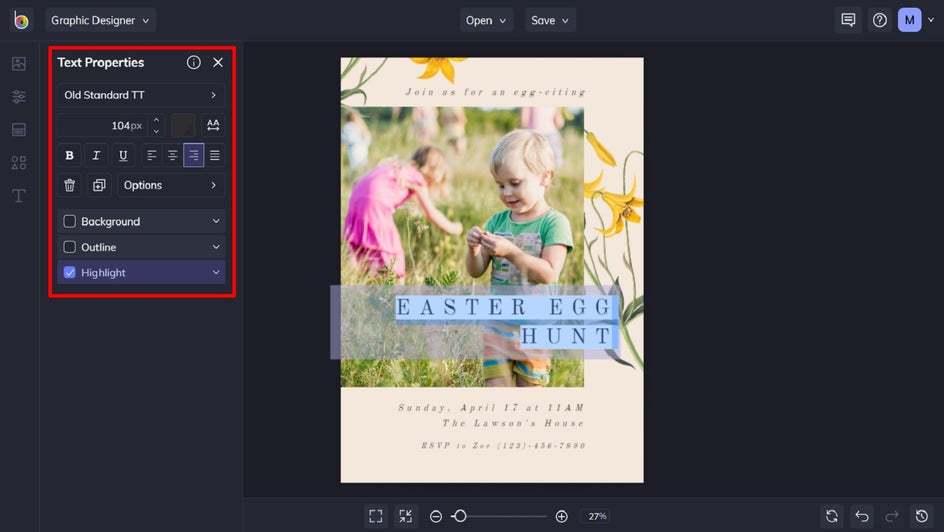Viewport: 944px width, 532px height.
Task: Open the Old Standard TT font selector
Action: 141,95
